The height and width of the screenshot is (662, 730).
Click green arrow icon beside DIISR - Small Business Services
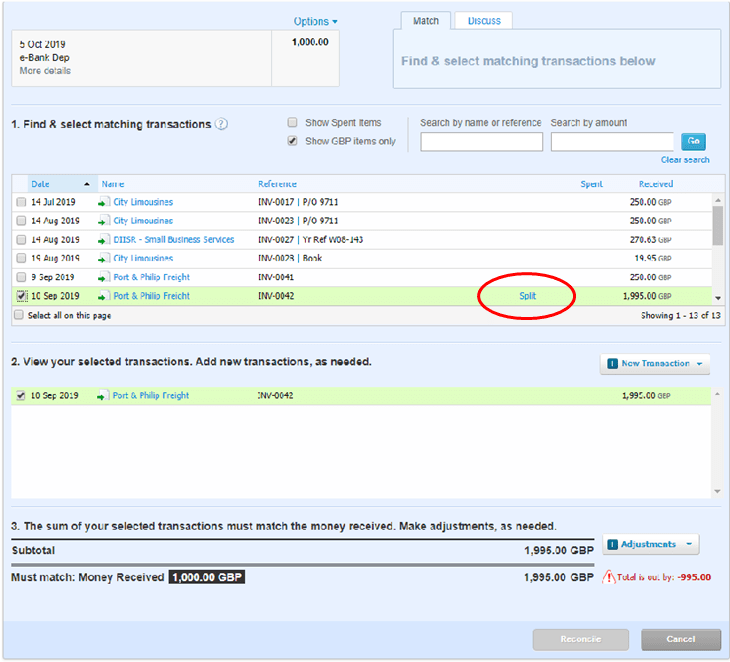click(x=103, y=240)
